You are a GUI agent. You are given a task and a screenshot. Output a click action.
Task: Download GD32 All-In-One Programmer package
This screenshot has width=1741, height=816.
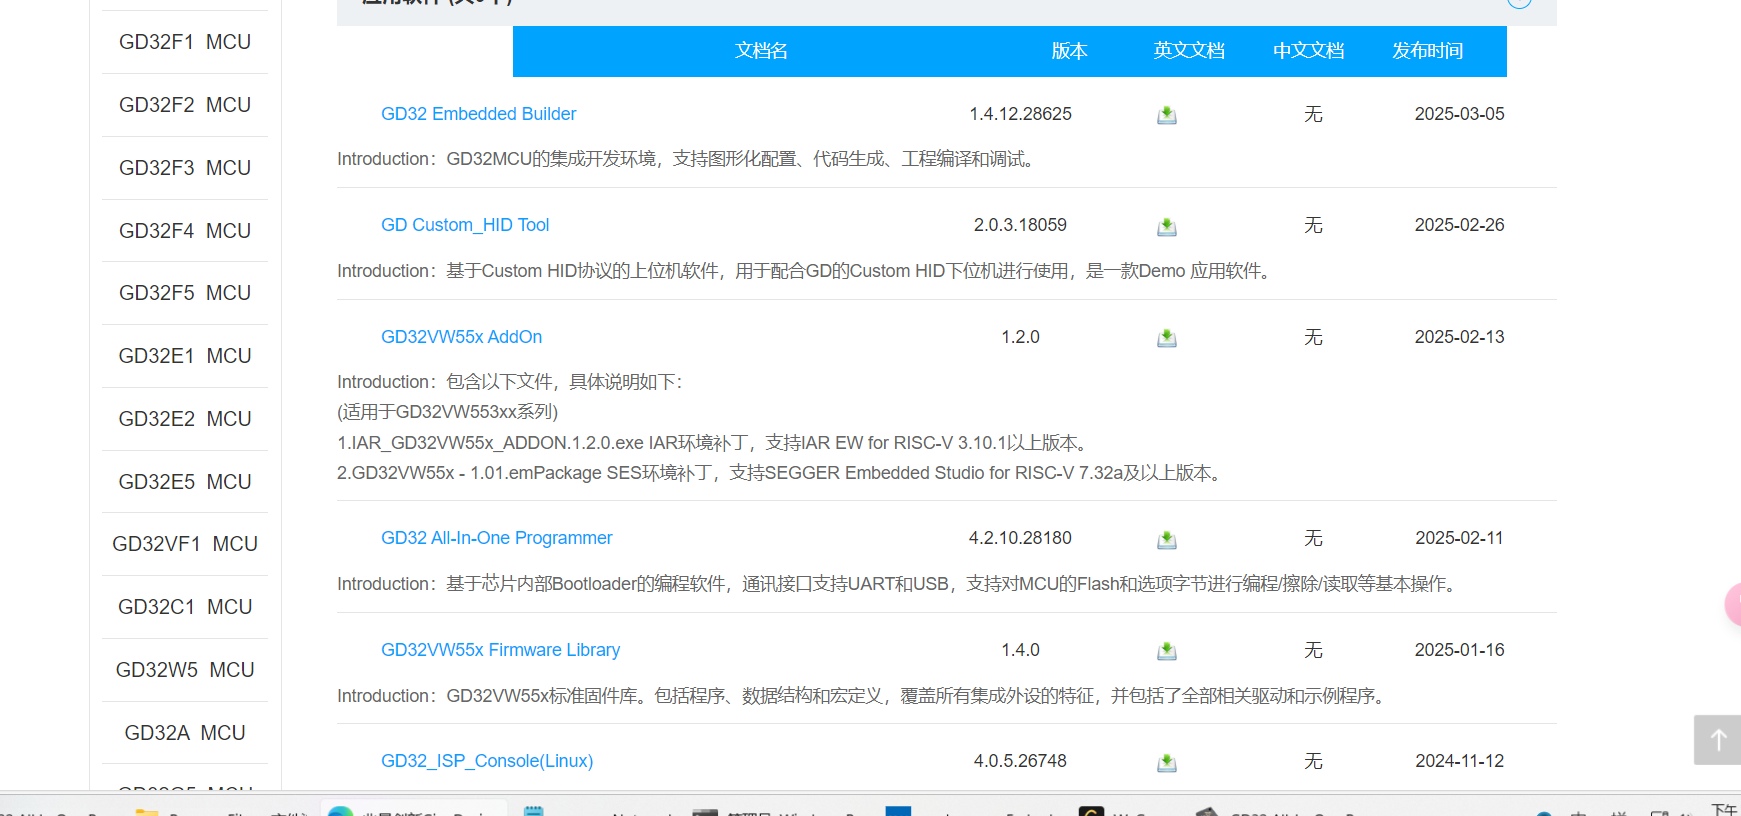point(1166,540)
